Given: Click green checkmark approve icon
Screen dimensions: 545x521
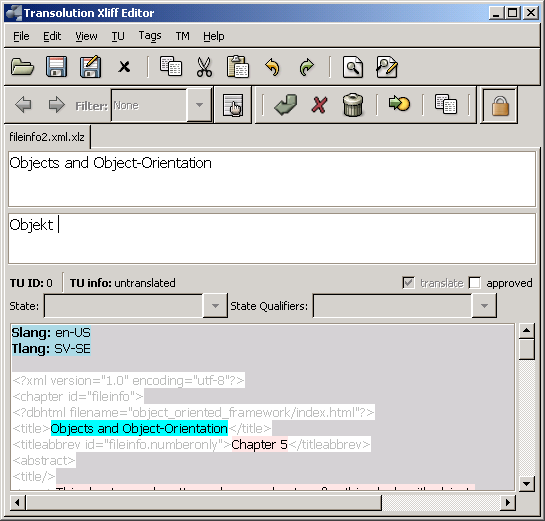Looking at the screenshot, I should point(285,105).
